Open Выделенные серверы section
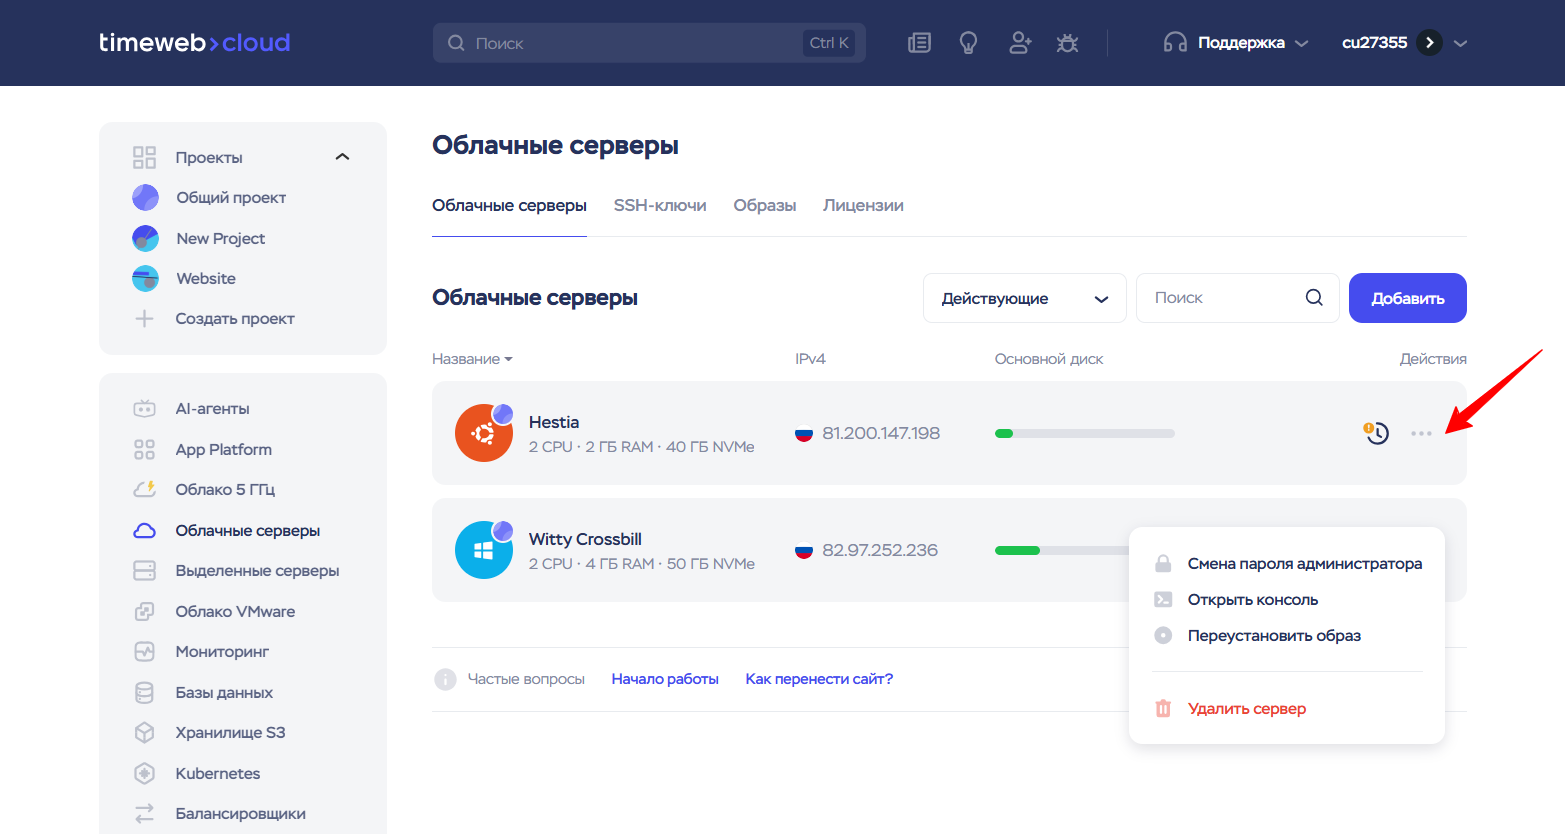The width and height of the screenshot is (1565, 834). tap(257, 571)
